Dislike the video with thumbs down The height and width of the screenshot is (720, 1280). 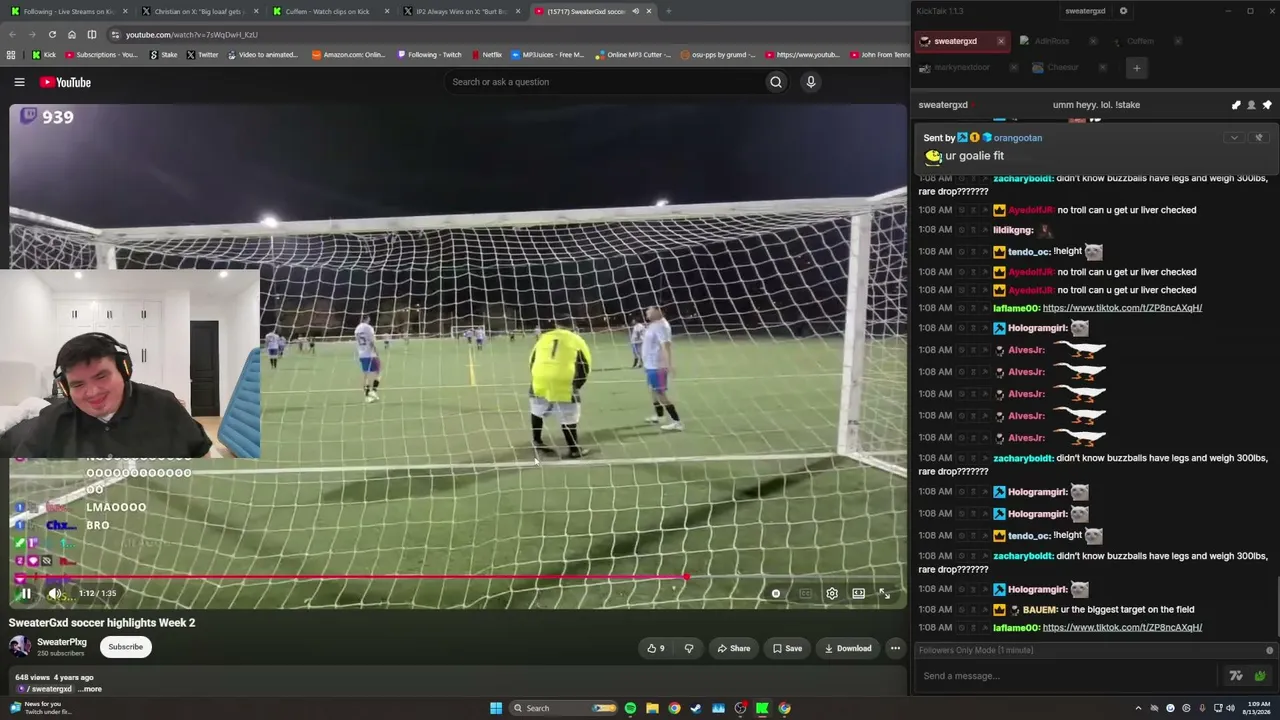[x=688, y=648]
